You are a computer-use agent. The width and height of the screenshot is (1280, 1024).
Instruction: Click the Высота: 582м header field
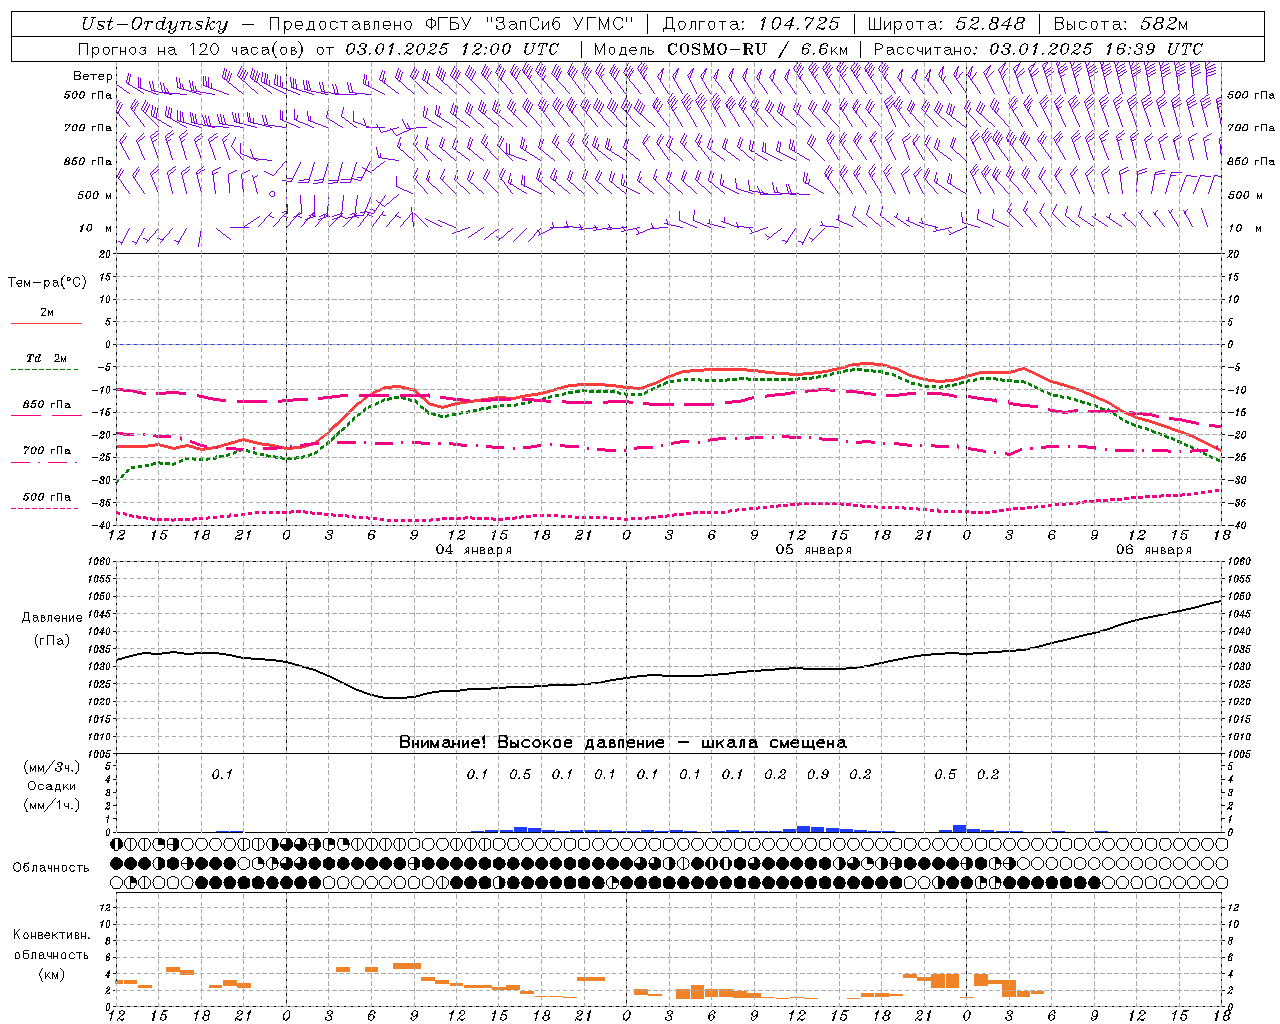pyautogui.click(x=1121, y=25)
